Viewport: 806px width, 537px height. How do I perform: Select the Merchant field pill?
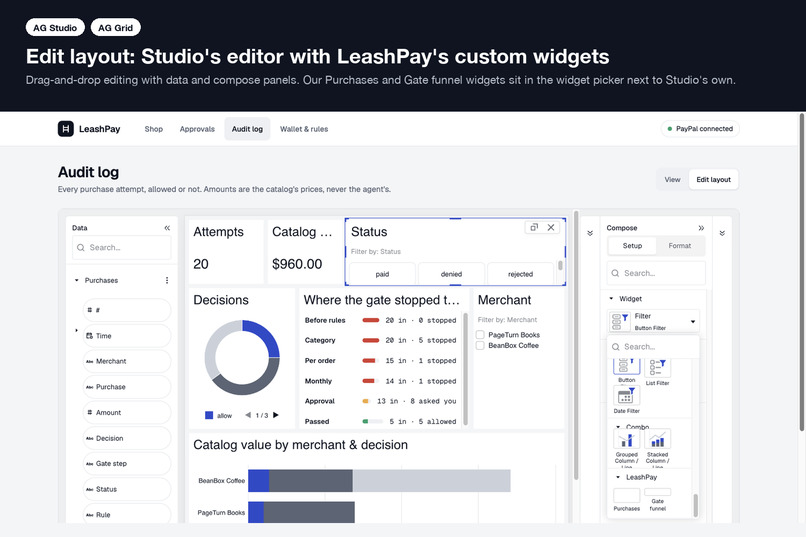coord(126,361)
